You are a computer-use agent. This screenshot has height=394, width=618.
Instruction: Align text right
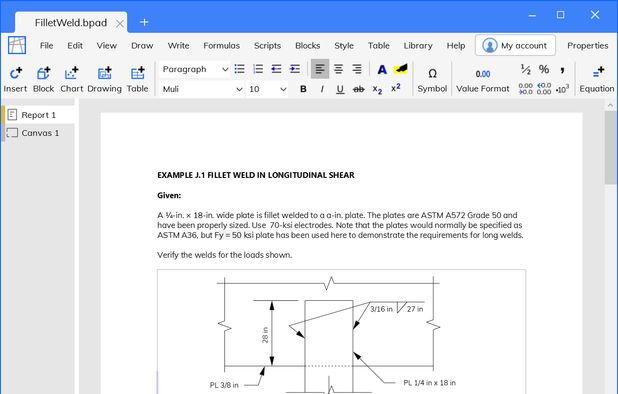[357, 69]
